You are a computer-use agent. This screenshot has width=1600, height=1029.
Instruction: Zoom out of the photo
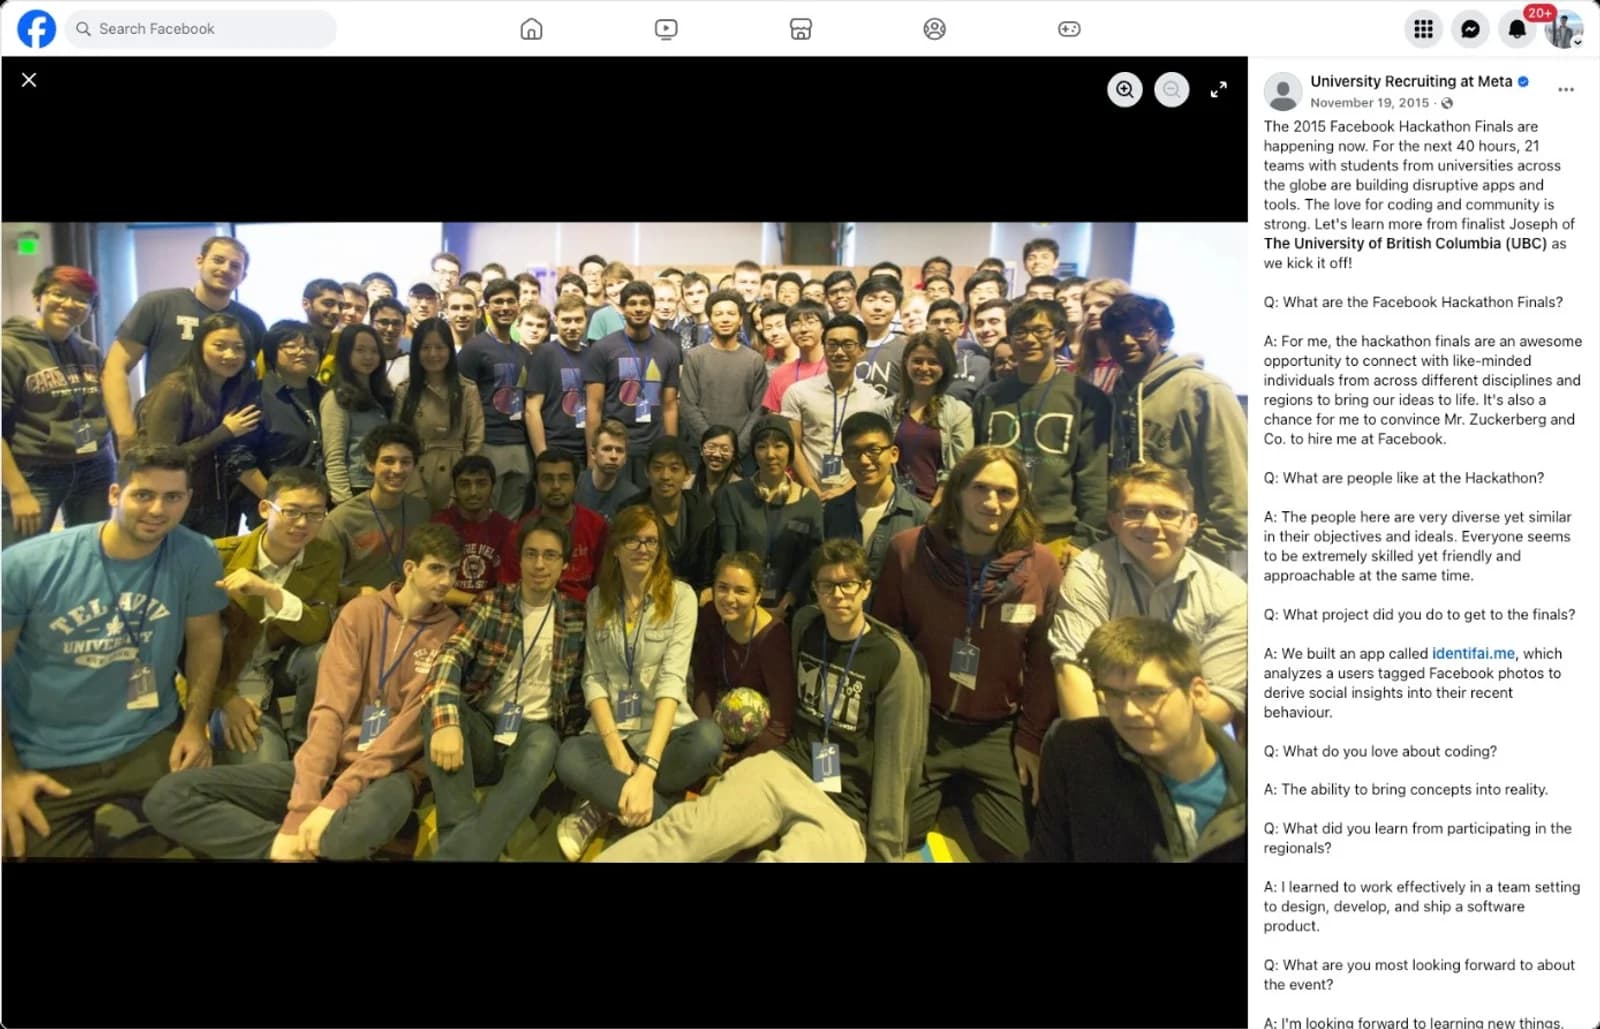[1172, 90]
